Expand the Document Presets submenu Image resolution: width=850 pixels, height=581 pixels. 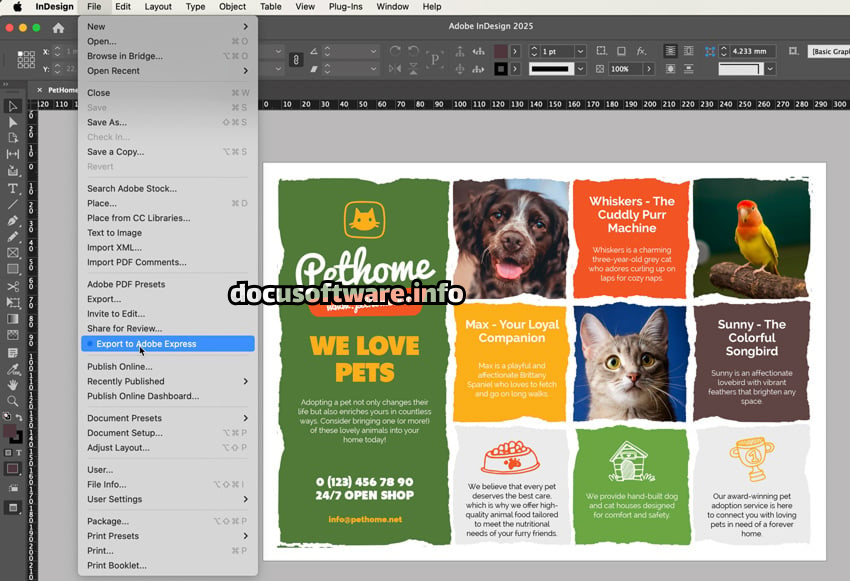(168, 418)
